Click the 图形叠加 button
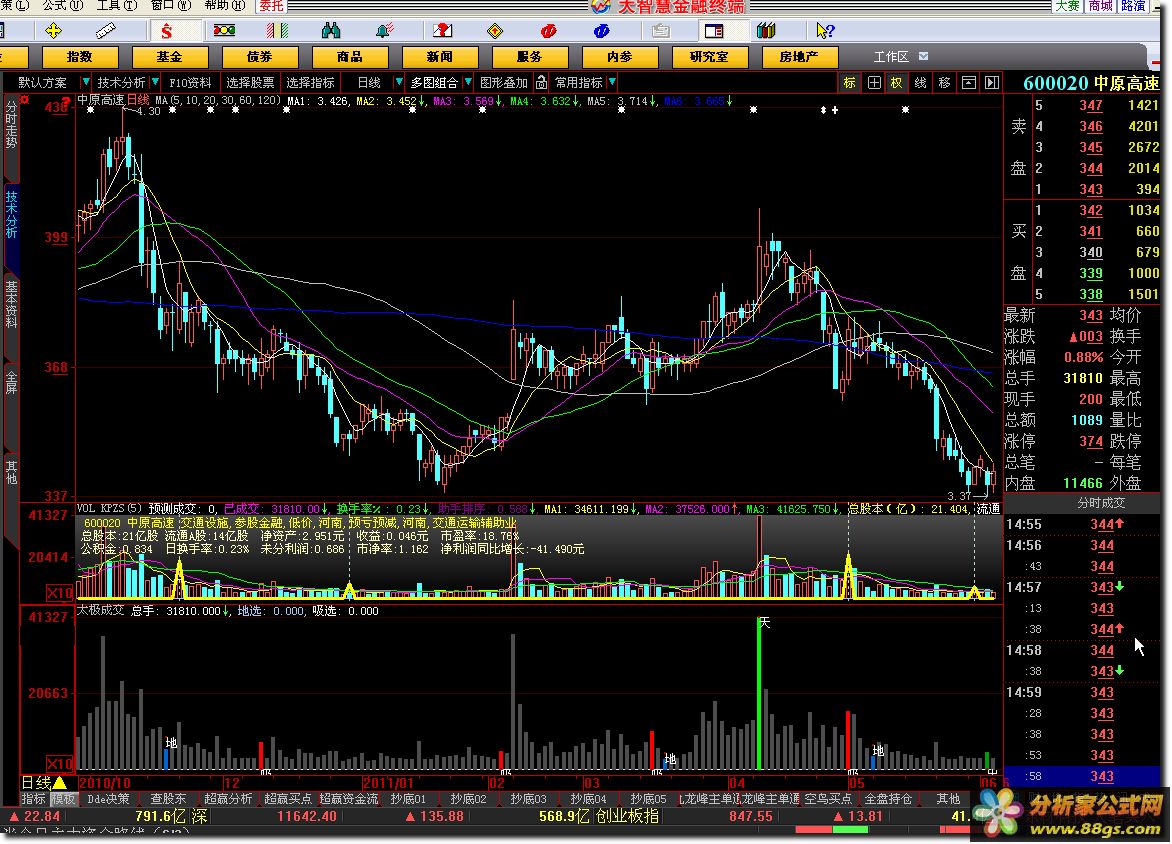The height and width of the screenshot is (844, 1172). 503,82
